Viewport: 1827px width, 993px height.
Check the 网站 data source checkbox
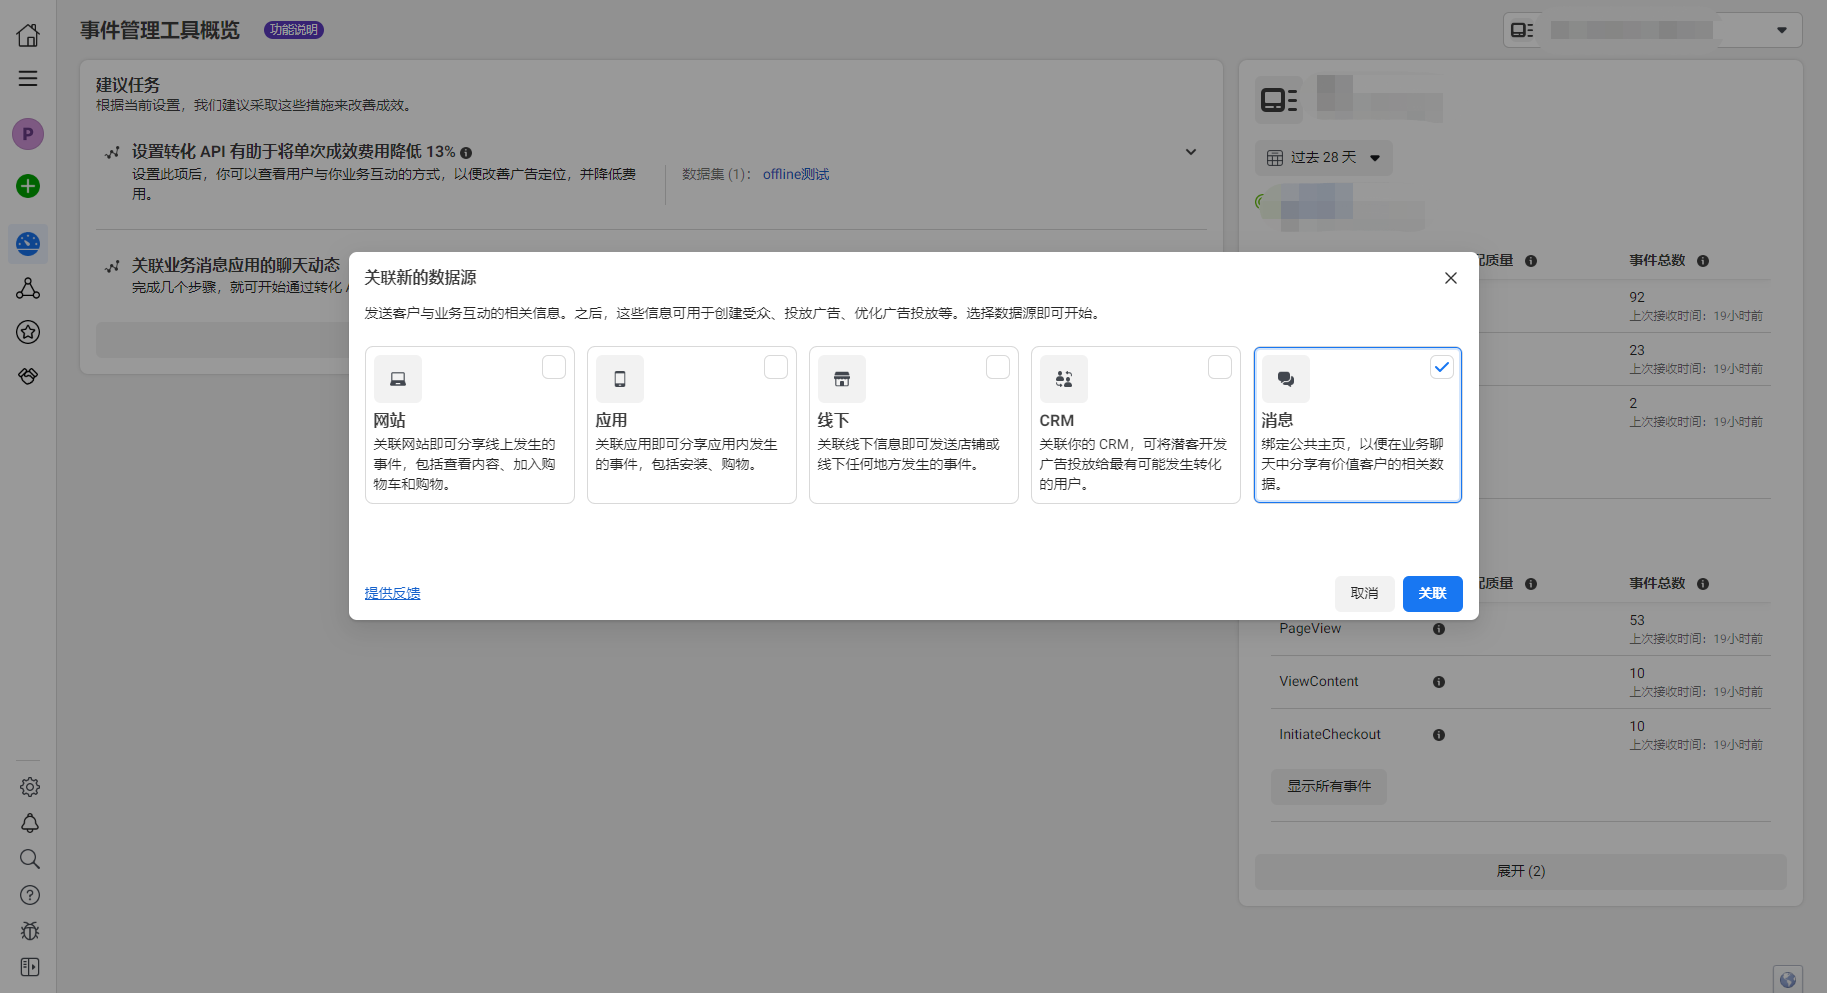[x=553, y=367]
